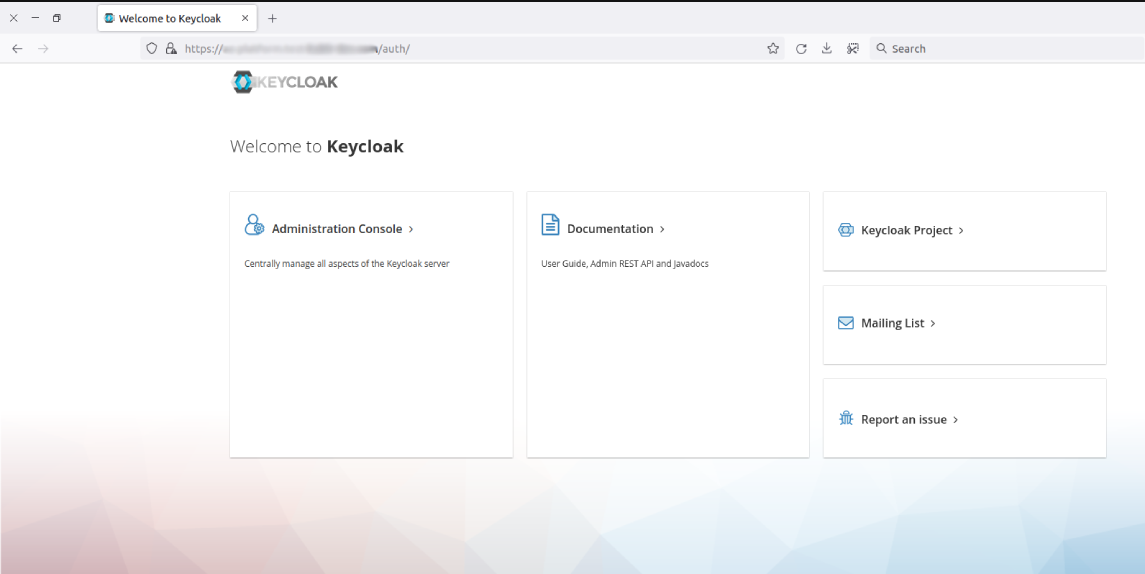
Task: Click the Administration Console user-gear icon
Action: pyautogui.click(x=254, y=225)
